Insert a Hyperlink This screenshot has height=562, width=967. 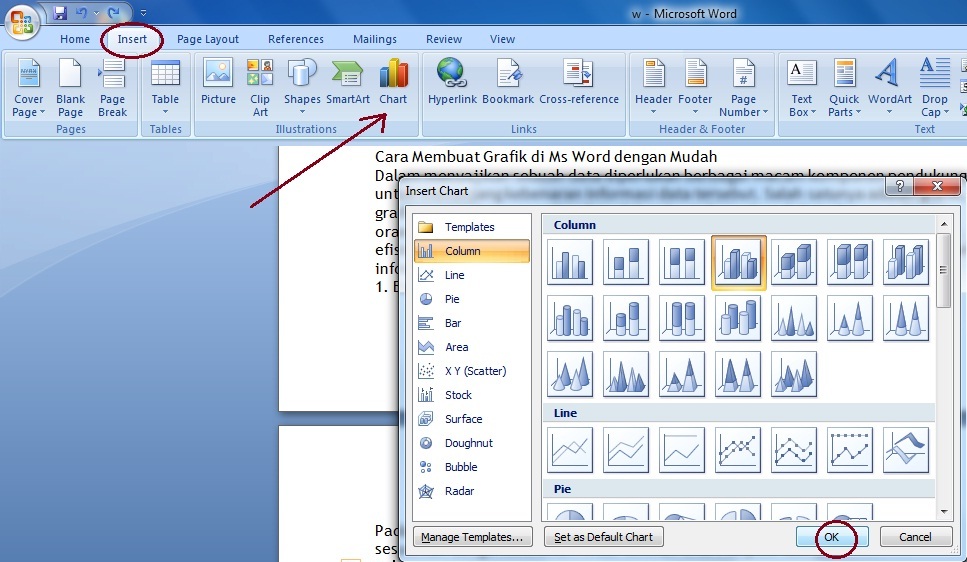click(452, 81)
